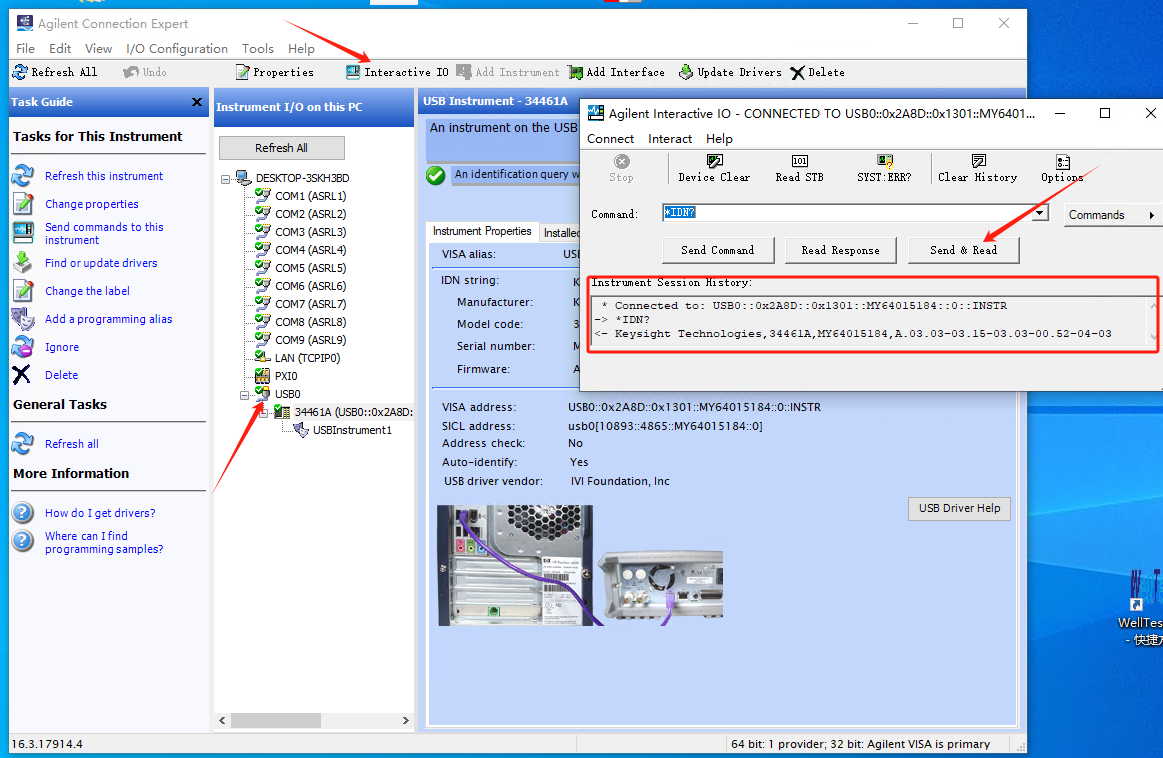
Task: Open Options in Interactive IO
Action: (1062, 168)
